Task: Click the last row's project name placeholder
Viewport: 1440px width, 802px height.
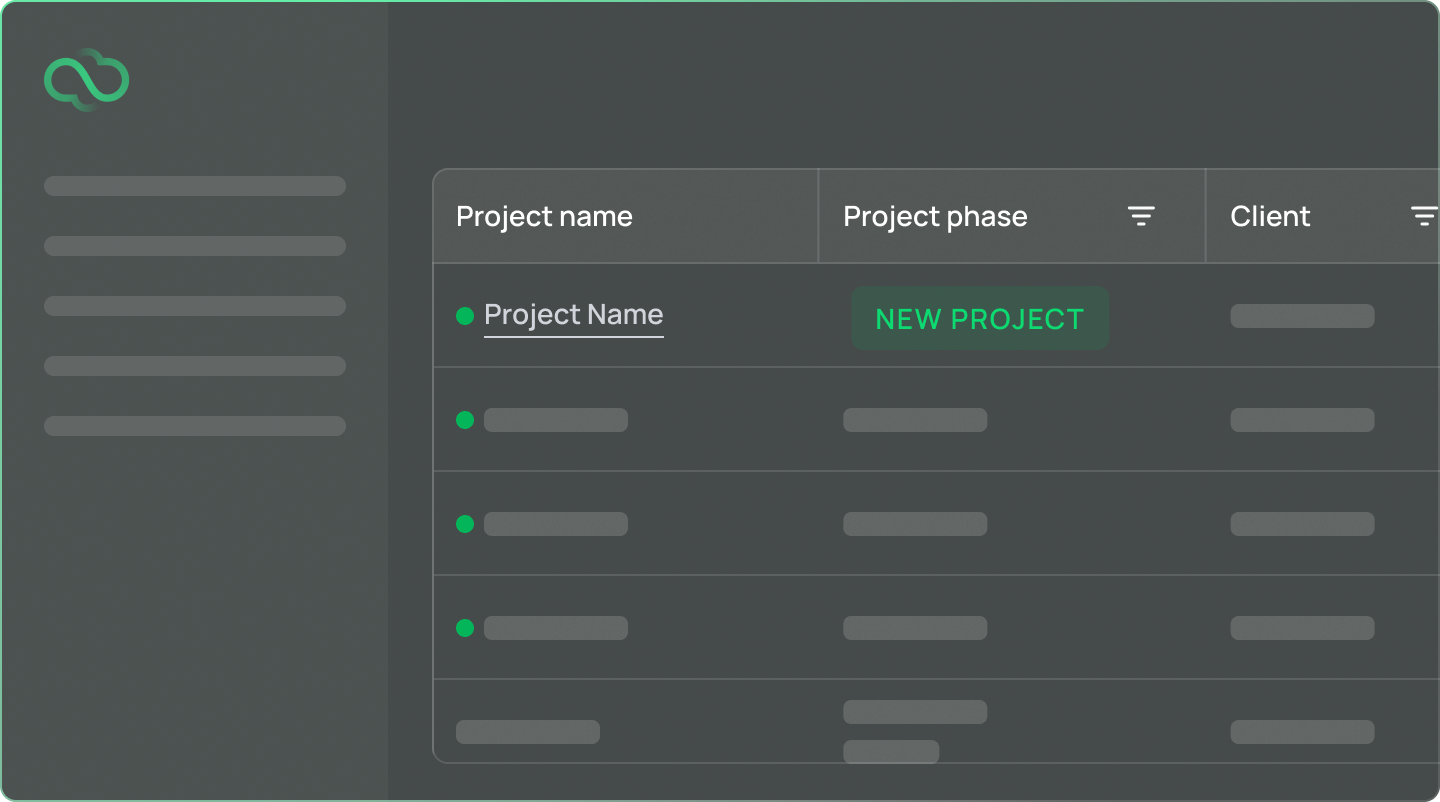Action: coord(528,732)
